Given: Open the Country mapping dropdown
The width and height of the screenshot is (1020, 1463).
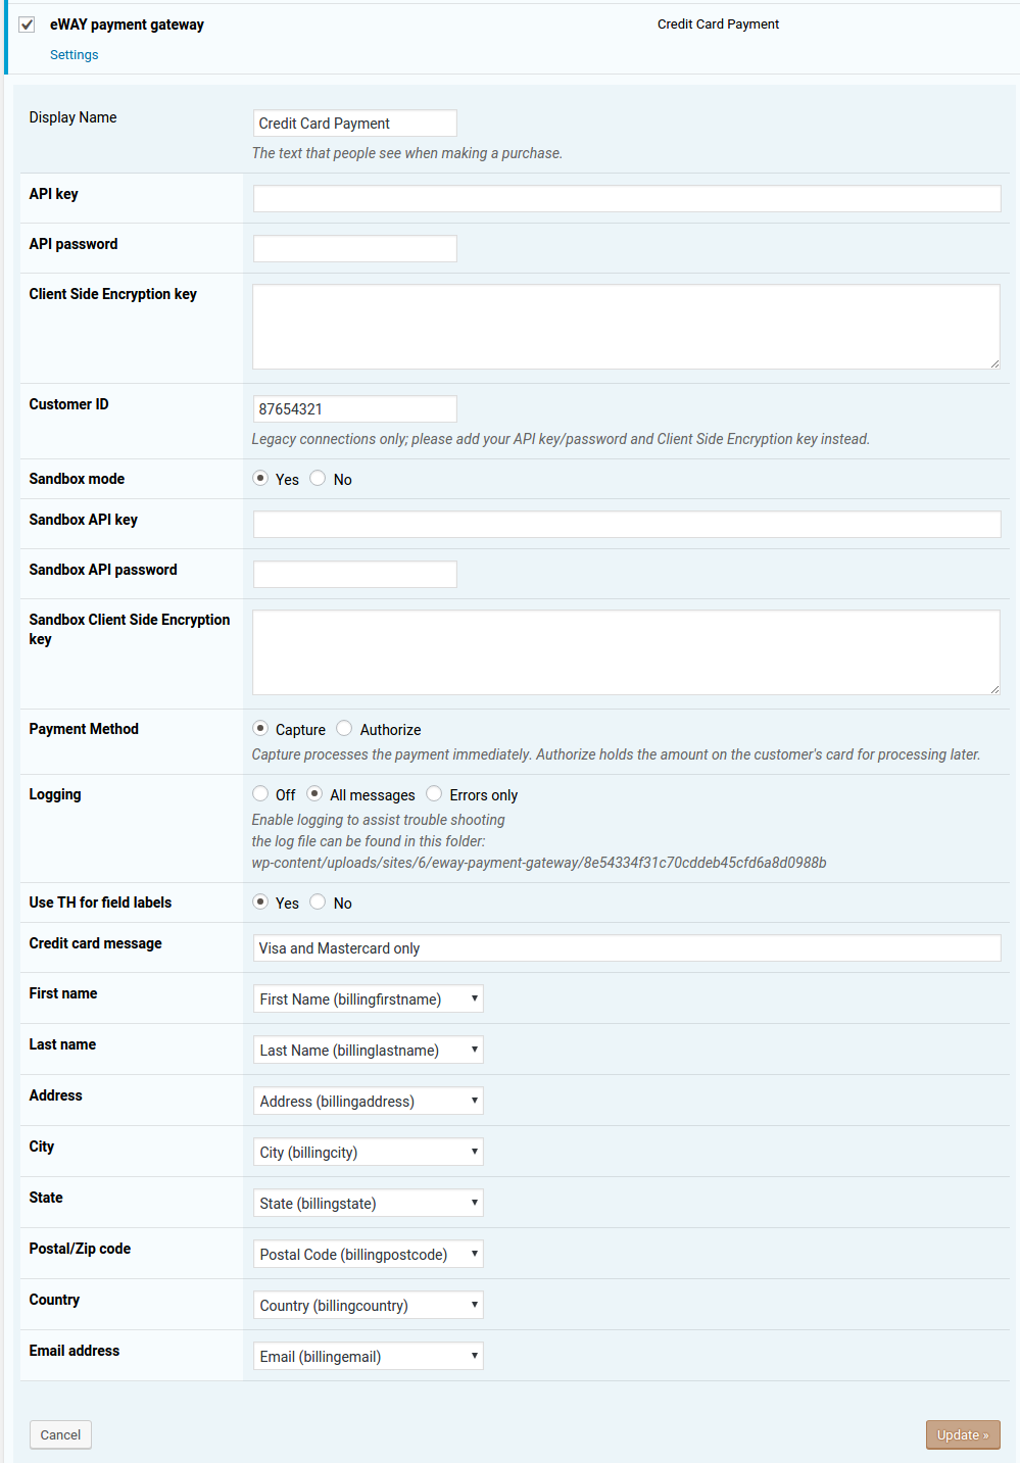Looking at the screenshot, I should click(368, 1304).
